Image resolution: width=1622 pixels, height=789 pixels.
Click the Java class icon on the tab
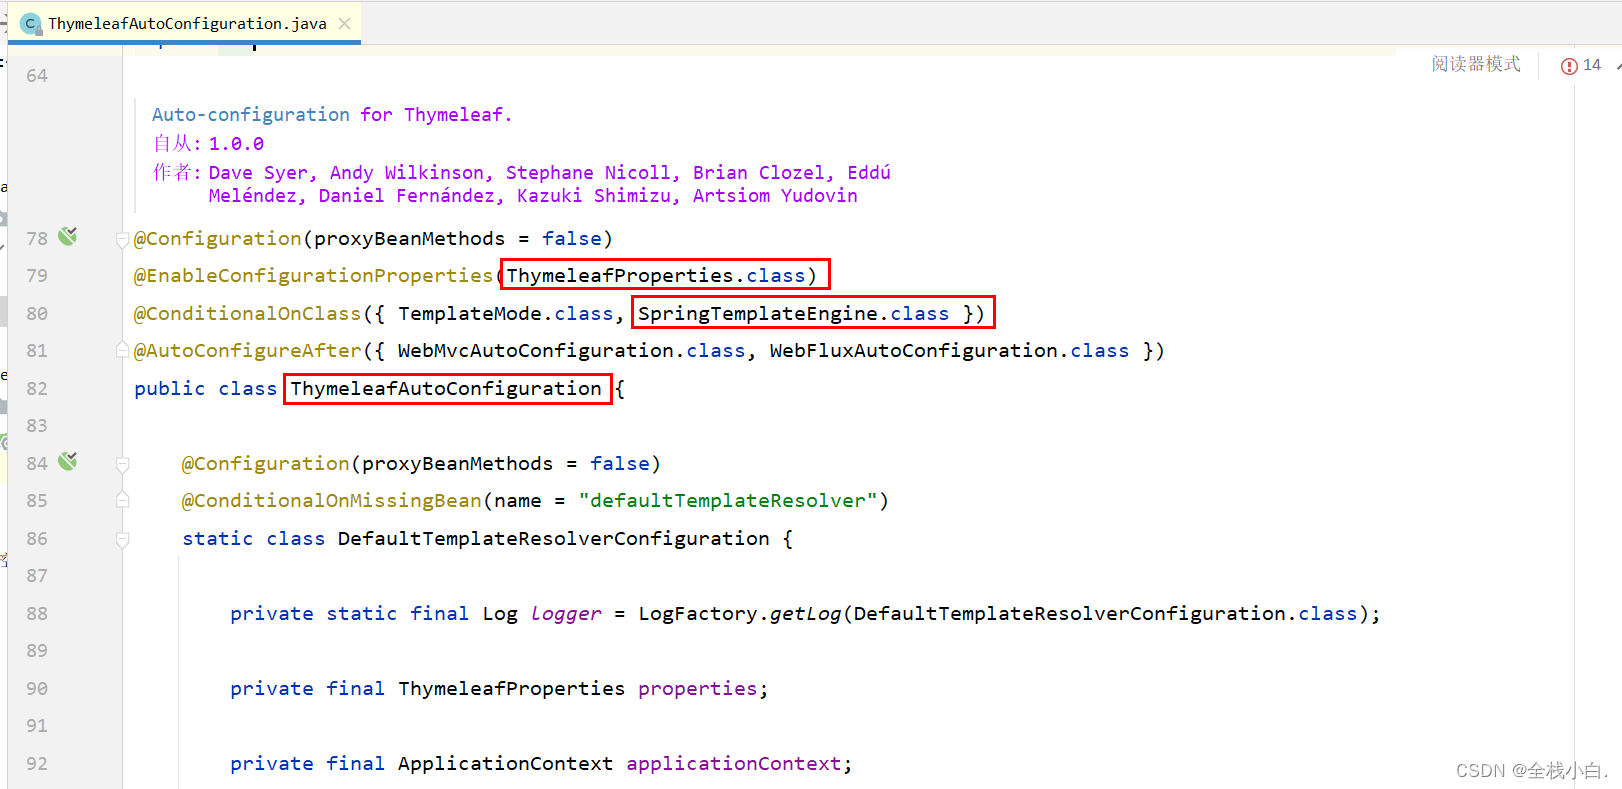click(31, 23)
